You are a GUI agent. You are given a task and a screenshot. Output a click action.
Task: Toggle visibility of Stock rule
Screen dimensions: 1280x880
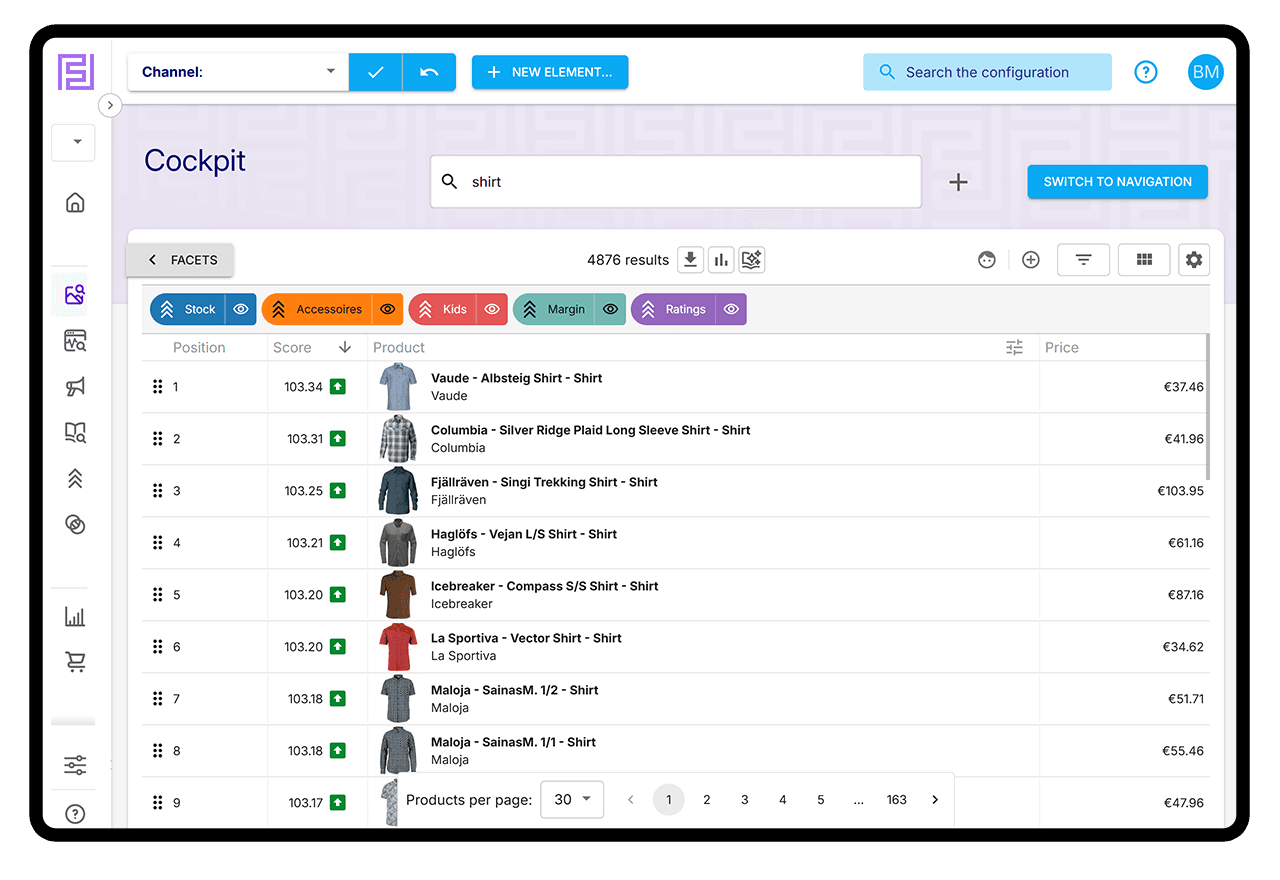tap(241, 309)
